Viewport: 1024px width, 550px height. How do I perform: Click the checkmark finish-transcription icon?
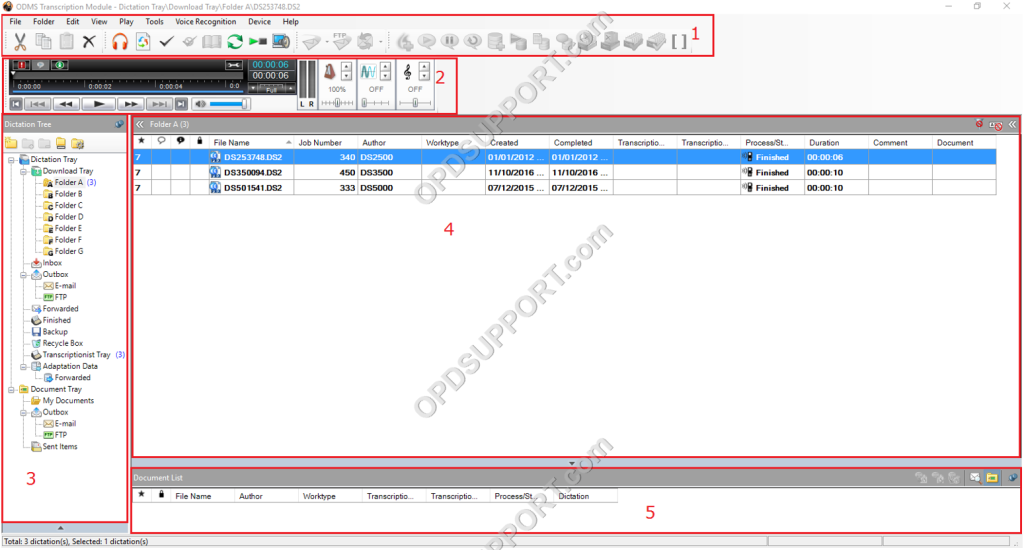[x=166, y=42]
